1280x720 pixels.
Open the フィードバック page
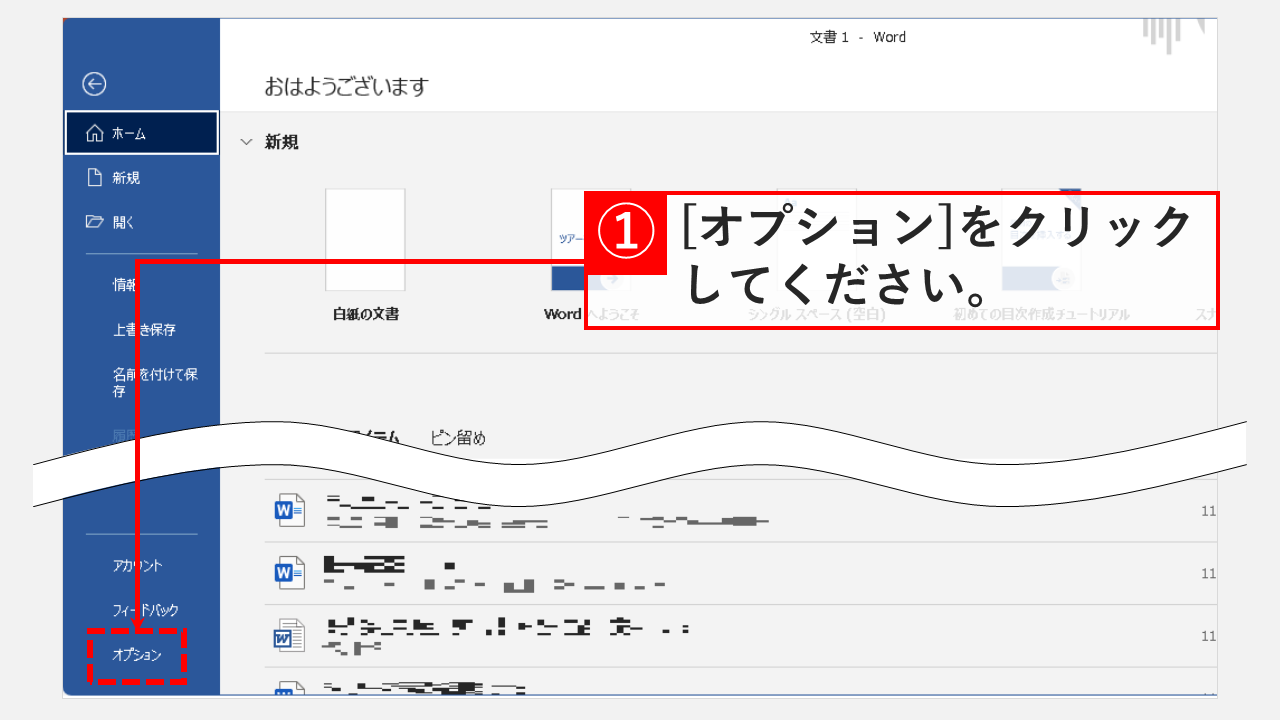145,610
